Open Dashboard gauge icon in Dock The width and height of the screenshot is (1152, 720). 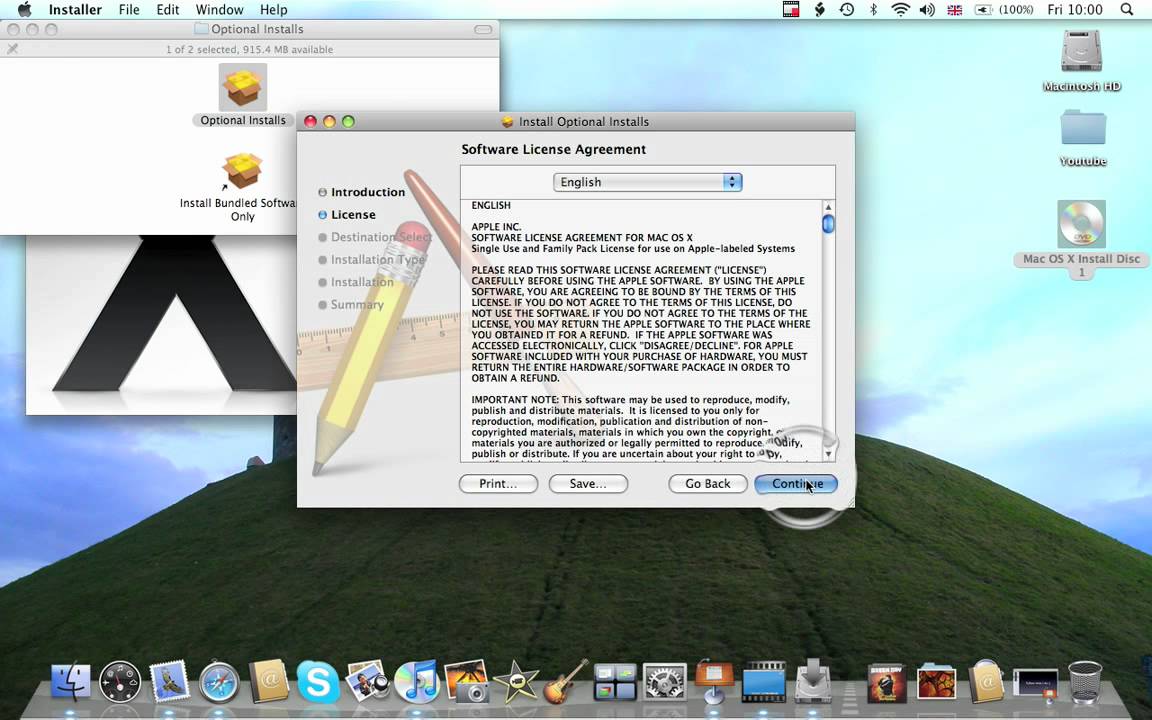pos(120,681)
